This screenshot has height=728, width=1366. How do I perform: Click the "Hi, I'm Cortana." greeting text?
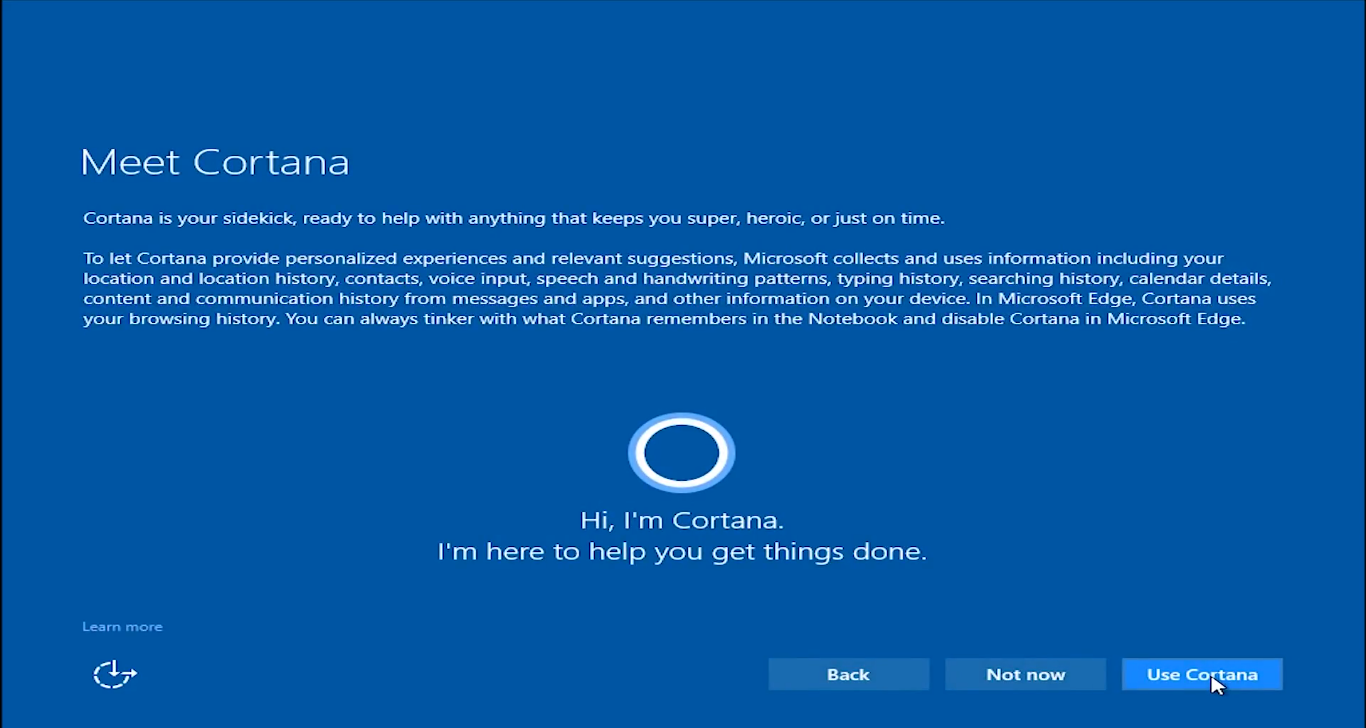click(682, 520)
